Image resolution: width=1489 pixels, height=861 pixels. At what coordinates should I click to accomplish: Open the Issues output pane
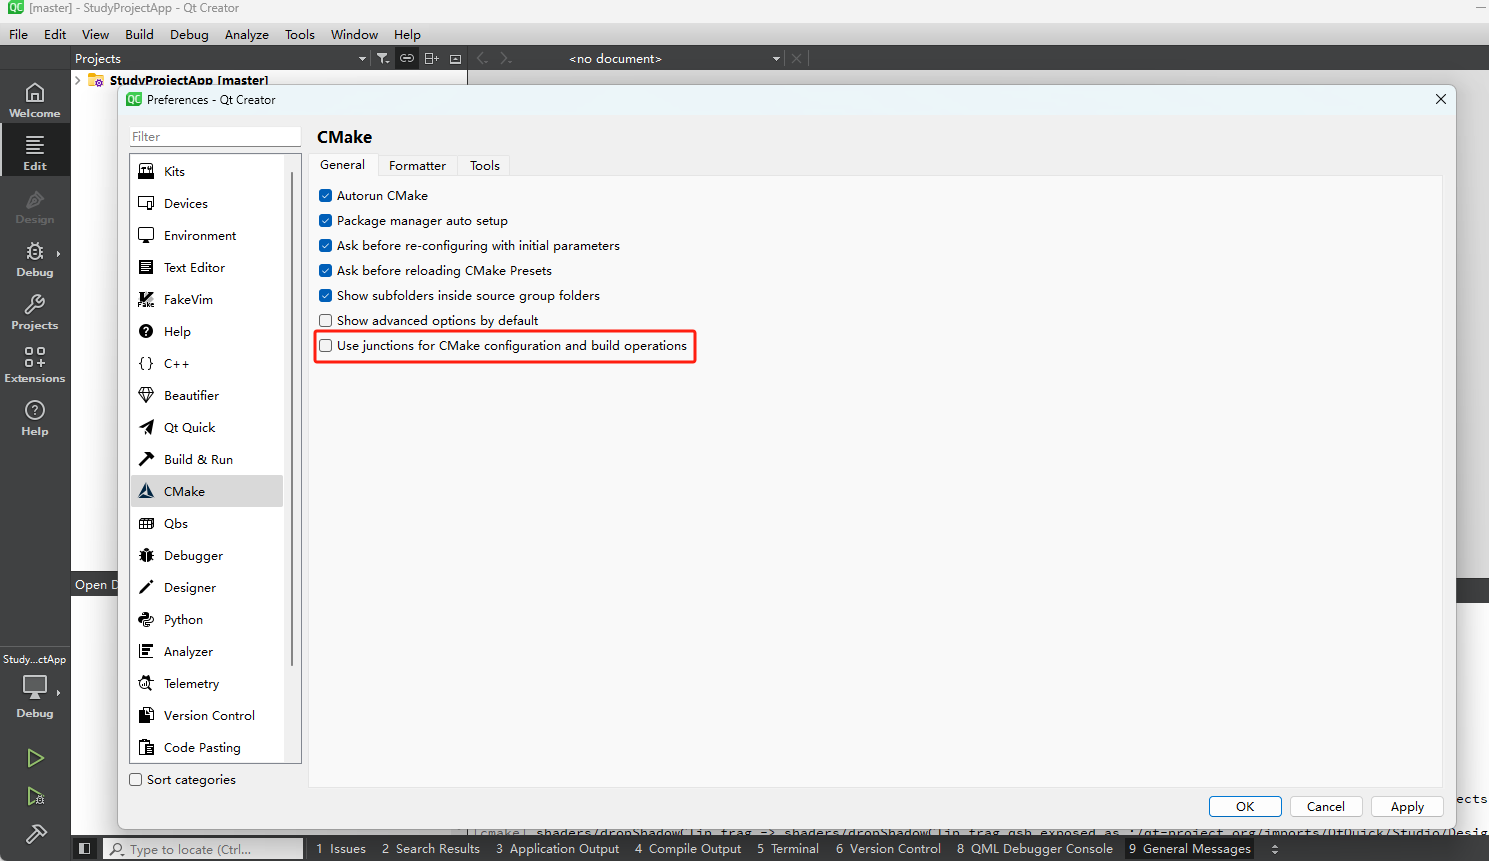click(341, 849)
